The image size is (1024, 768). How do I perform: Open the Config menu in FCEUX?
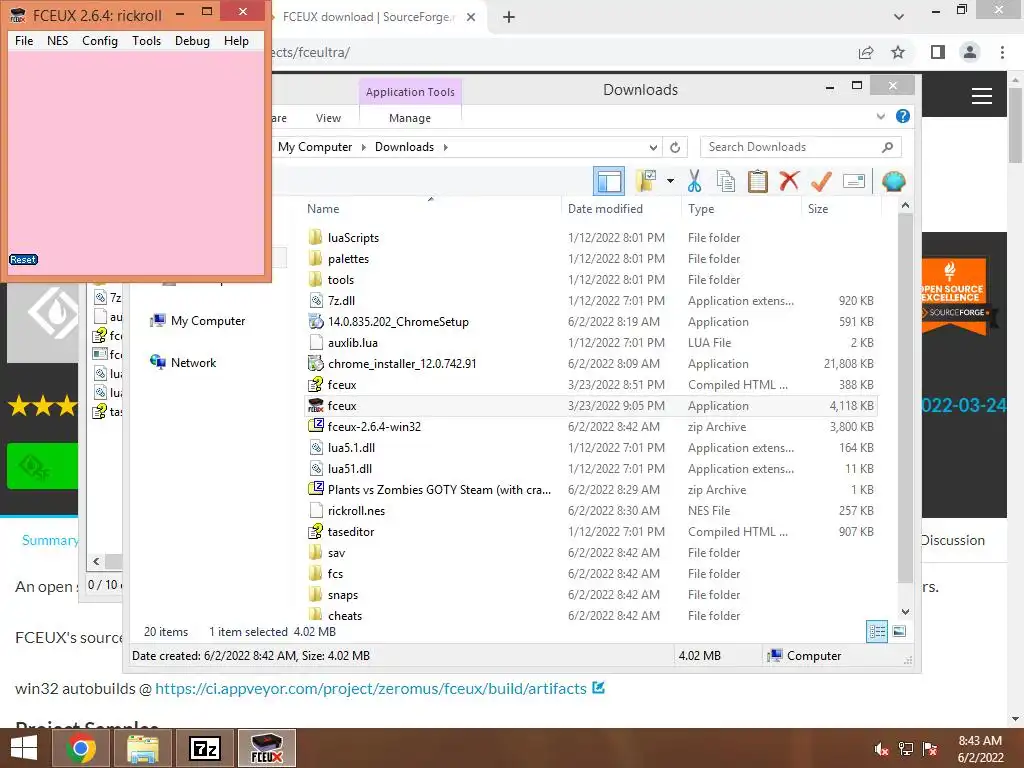[x=100, y=40]
